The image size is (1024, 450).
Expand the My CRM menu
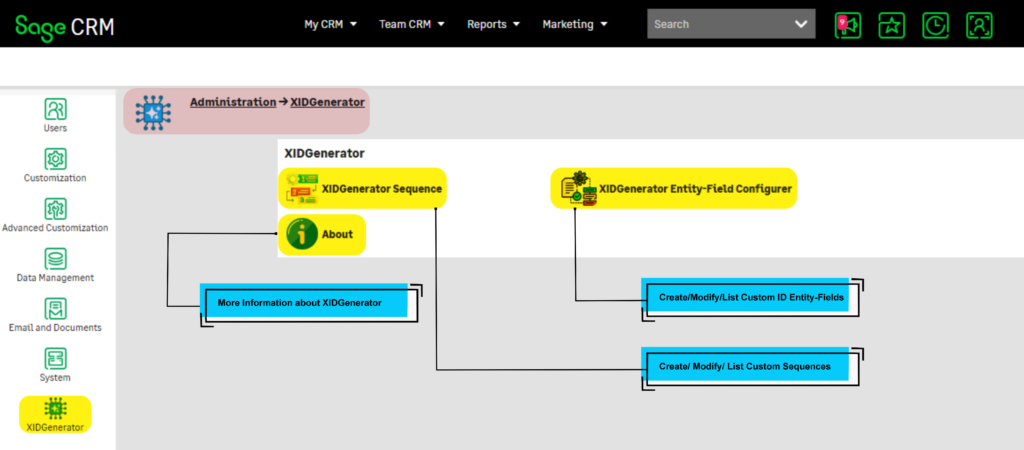click(330, 24)
